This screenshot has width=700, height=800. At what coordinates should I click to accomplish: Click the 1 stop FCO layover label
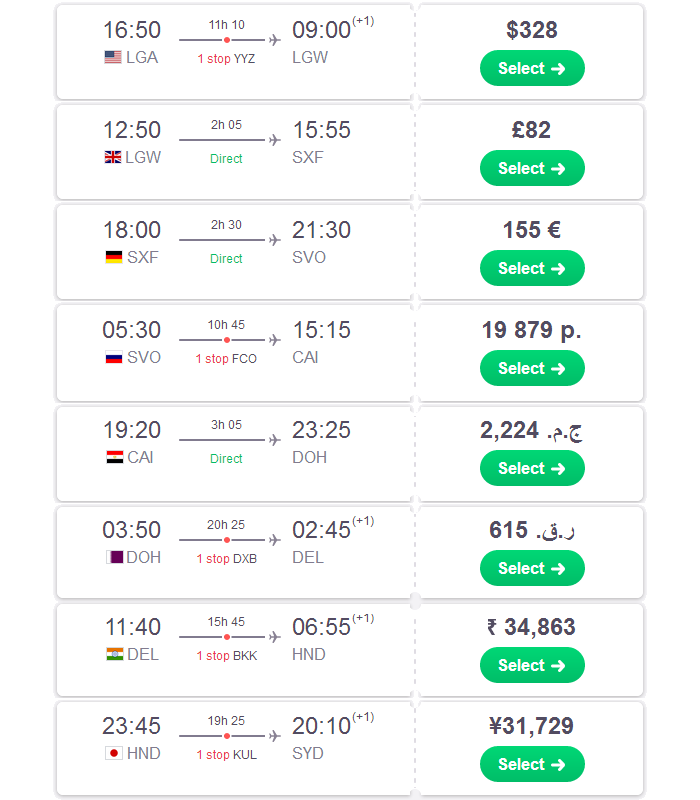(x=226, y=359)
